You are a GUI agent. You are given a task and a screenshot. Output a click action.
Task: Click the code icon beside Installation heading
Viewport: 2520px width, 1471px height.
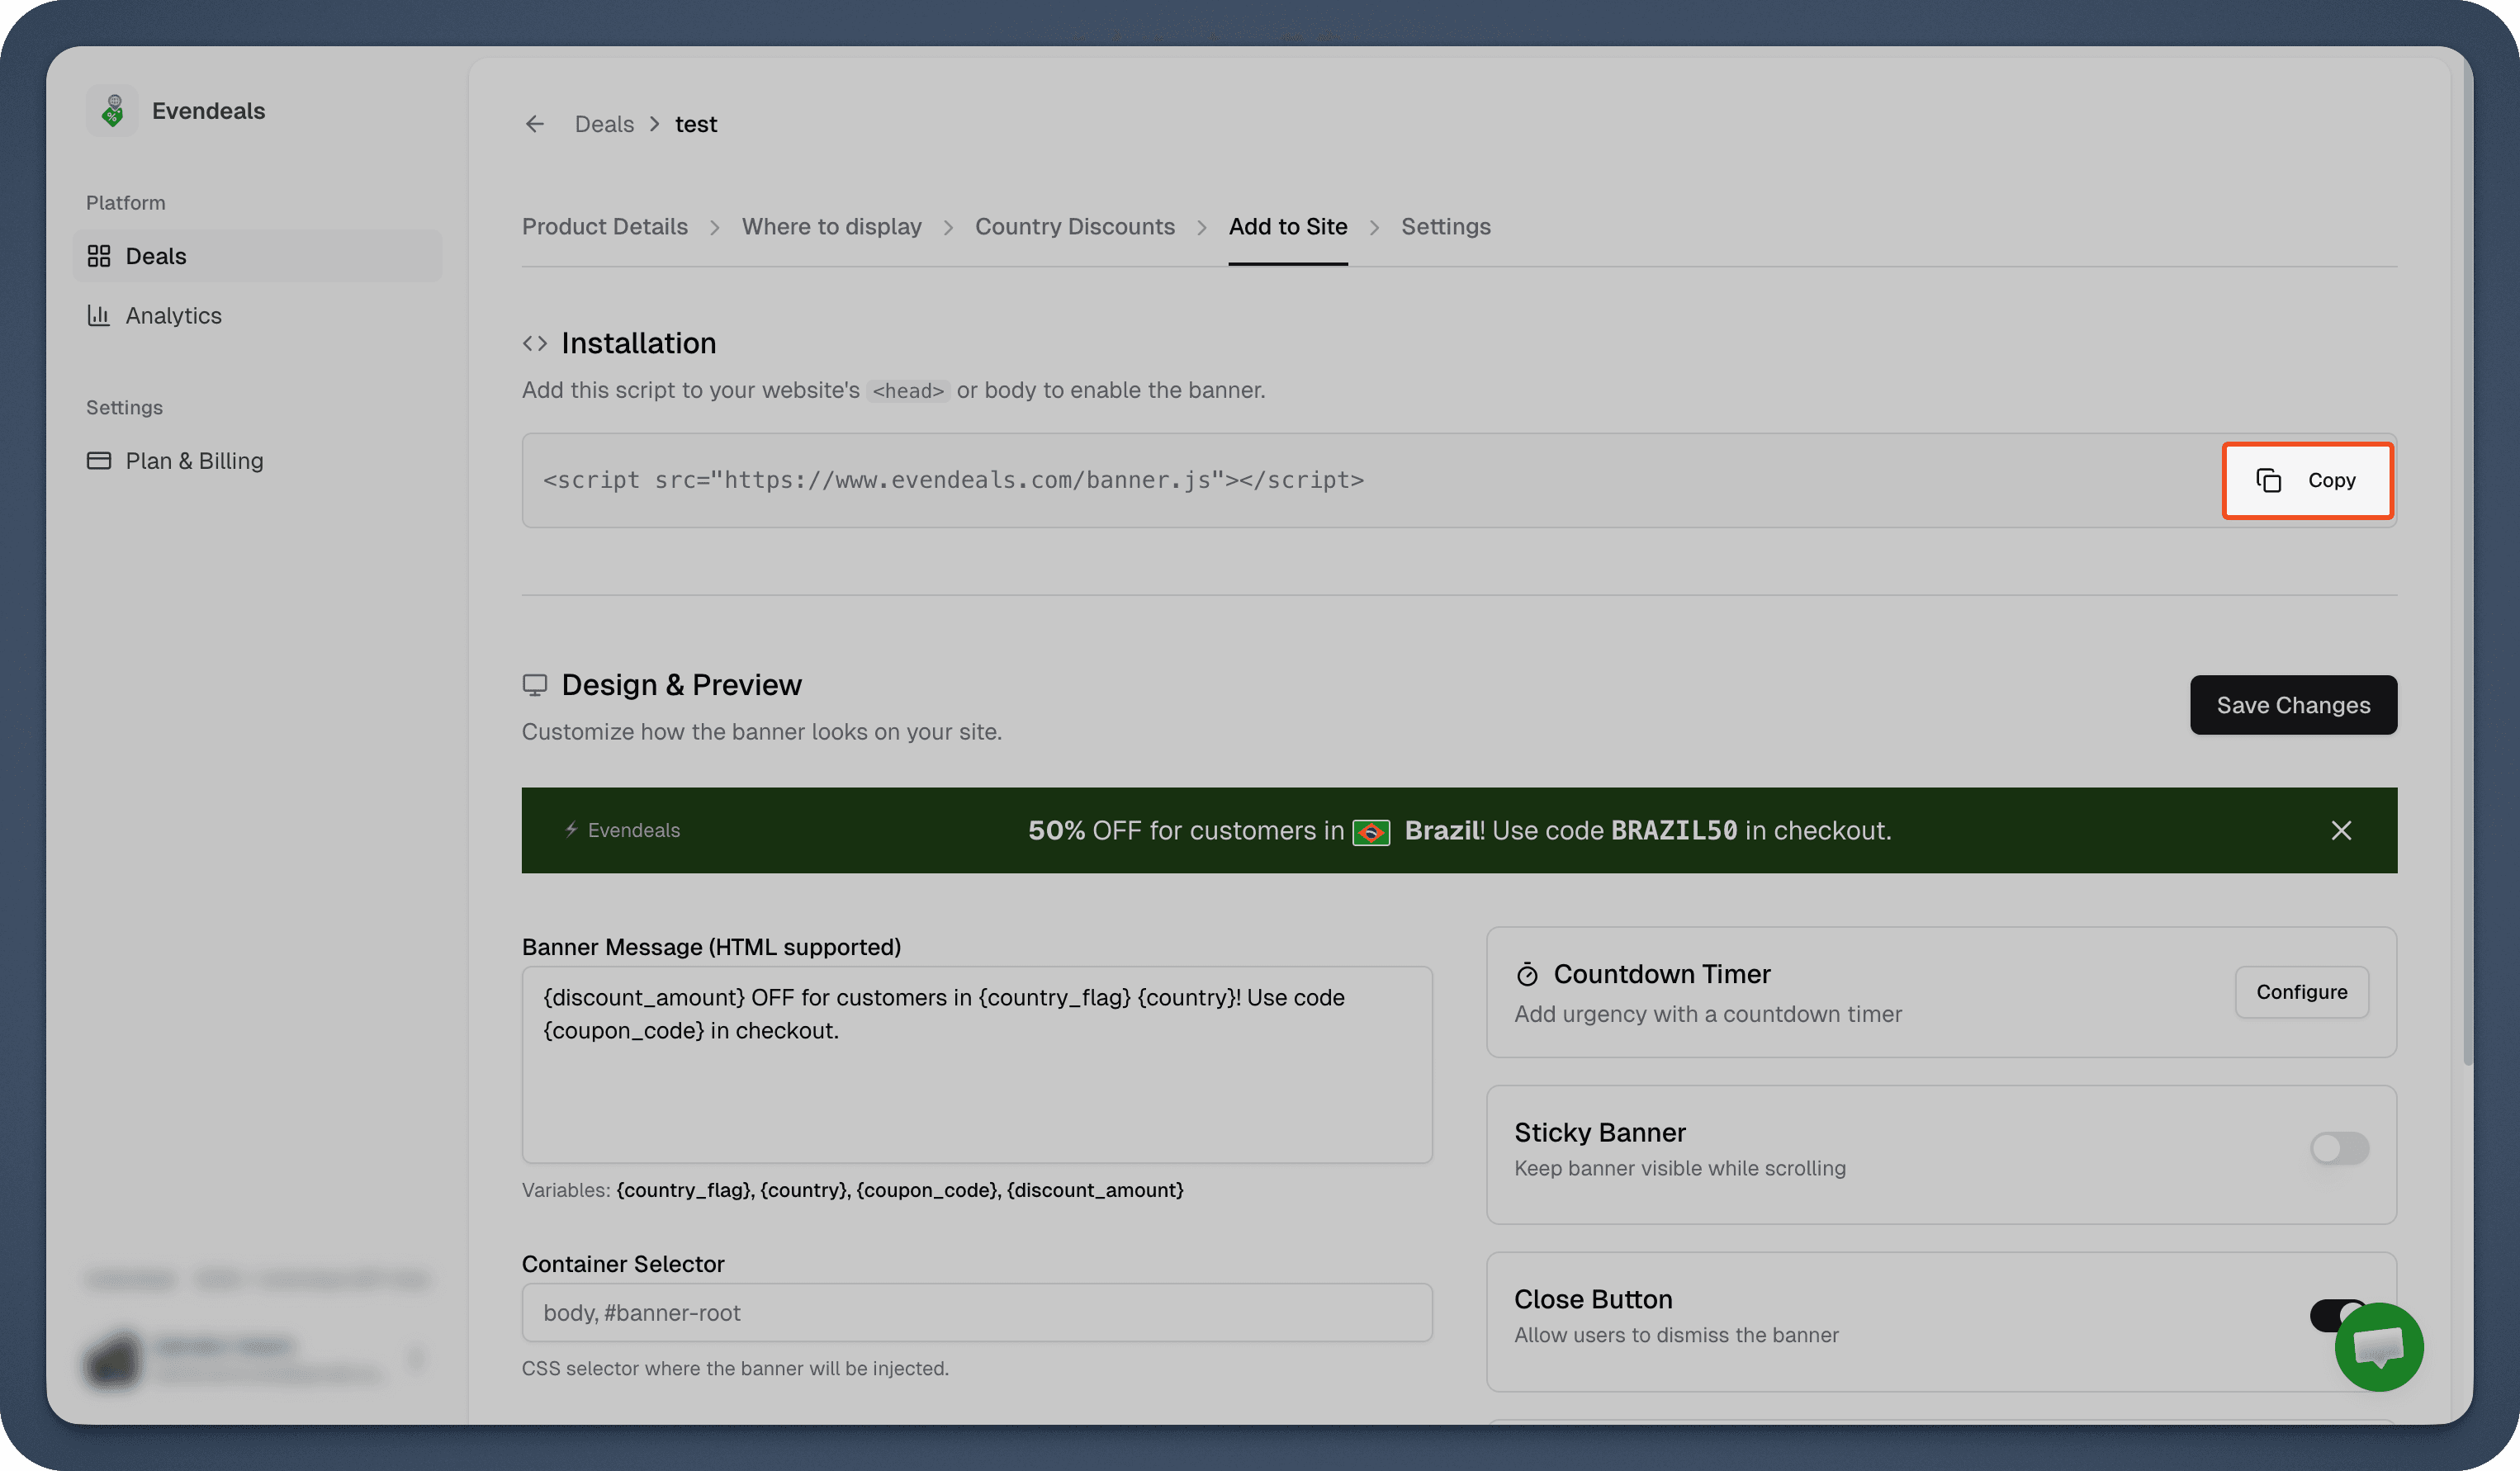[x=535, y=343]
